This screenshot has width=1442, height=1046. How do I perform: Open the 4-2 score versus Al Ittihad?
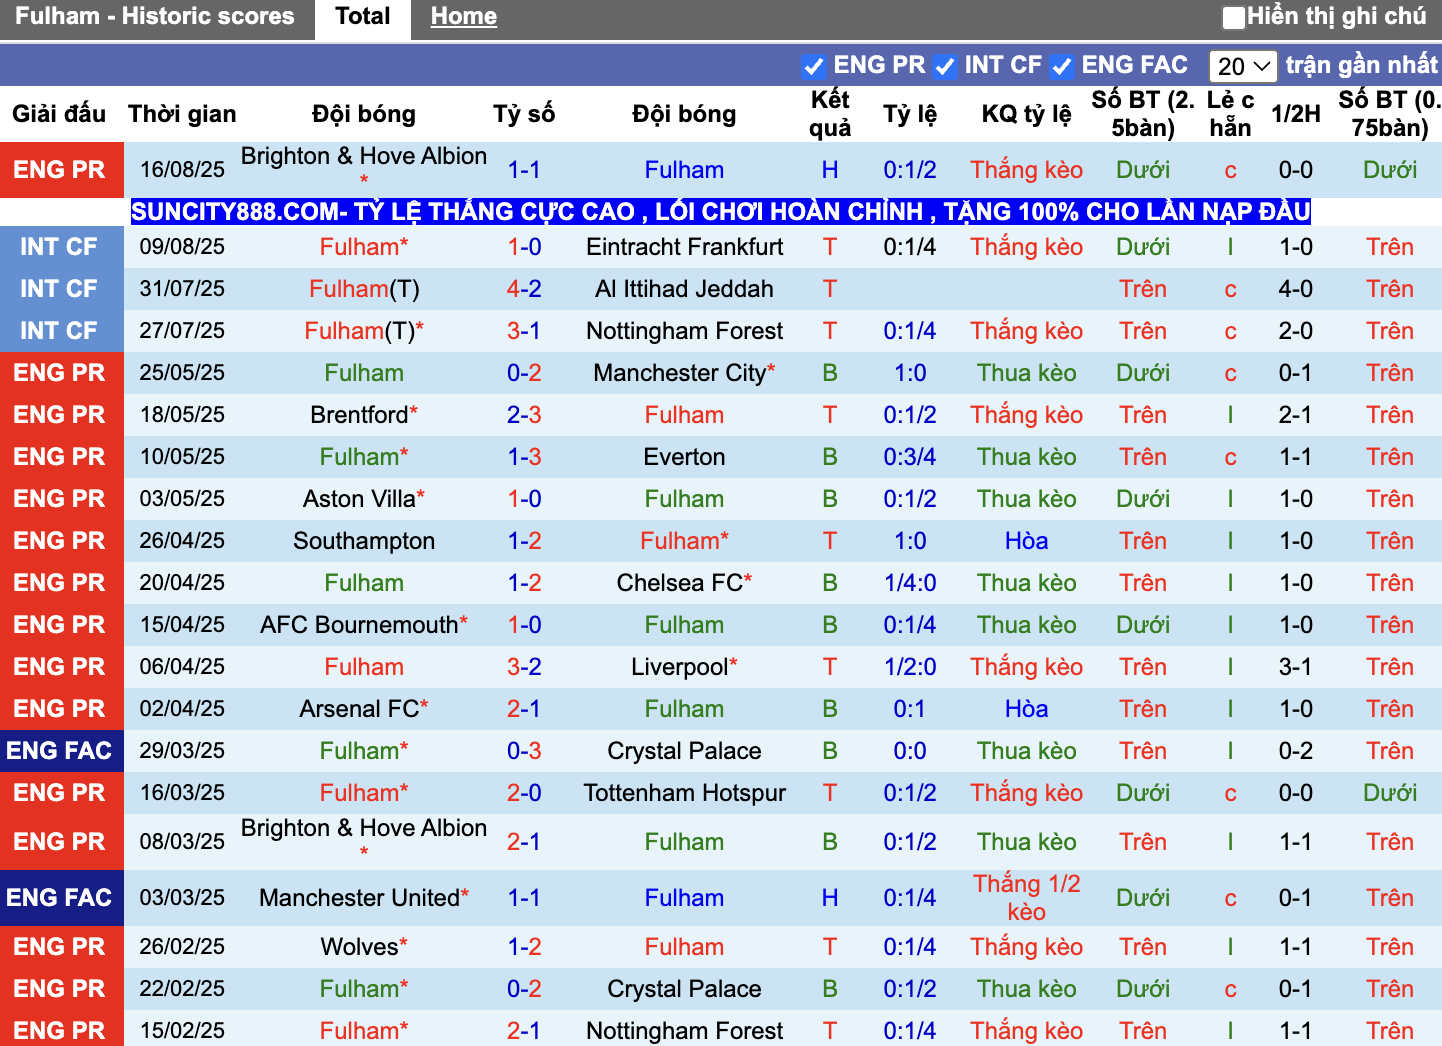click(x=524, y=289)
